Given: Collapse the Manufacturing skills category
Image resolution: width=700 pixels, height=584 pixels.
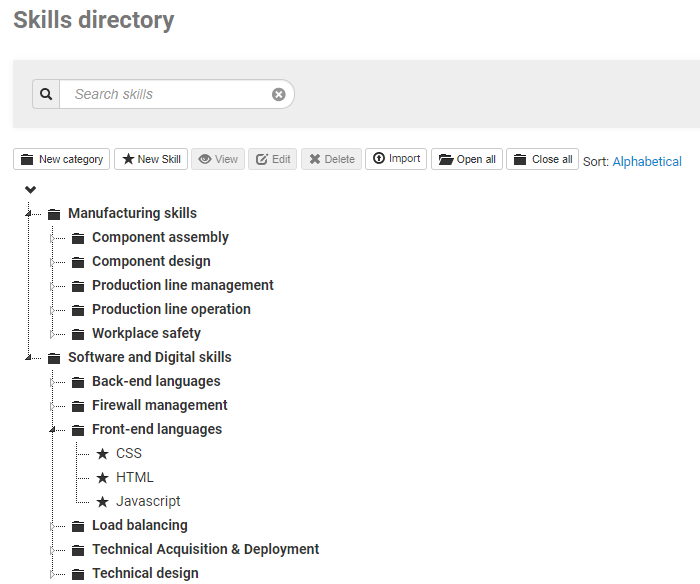Looking at the screenshot, I should [x=29, y=213].
